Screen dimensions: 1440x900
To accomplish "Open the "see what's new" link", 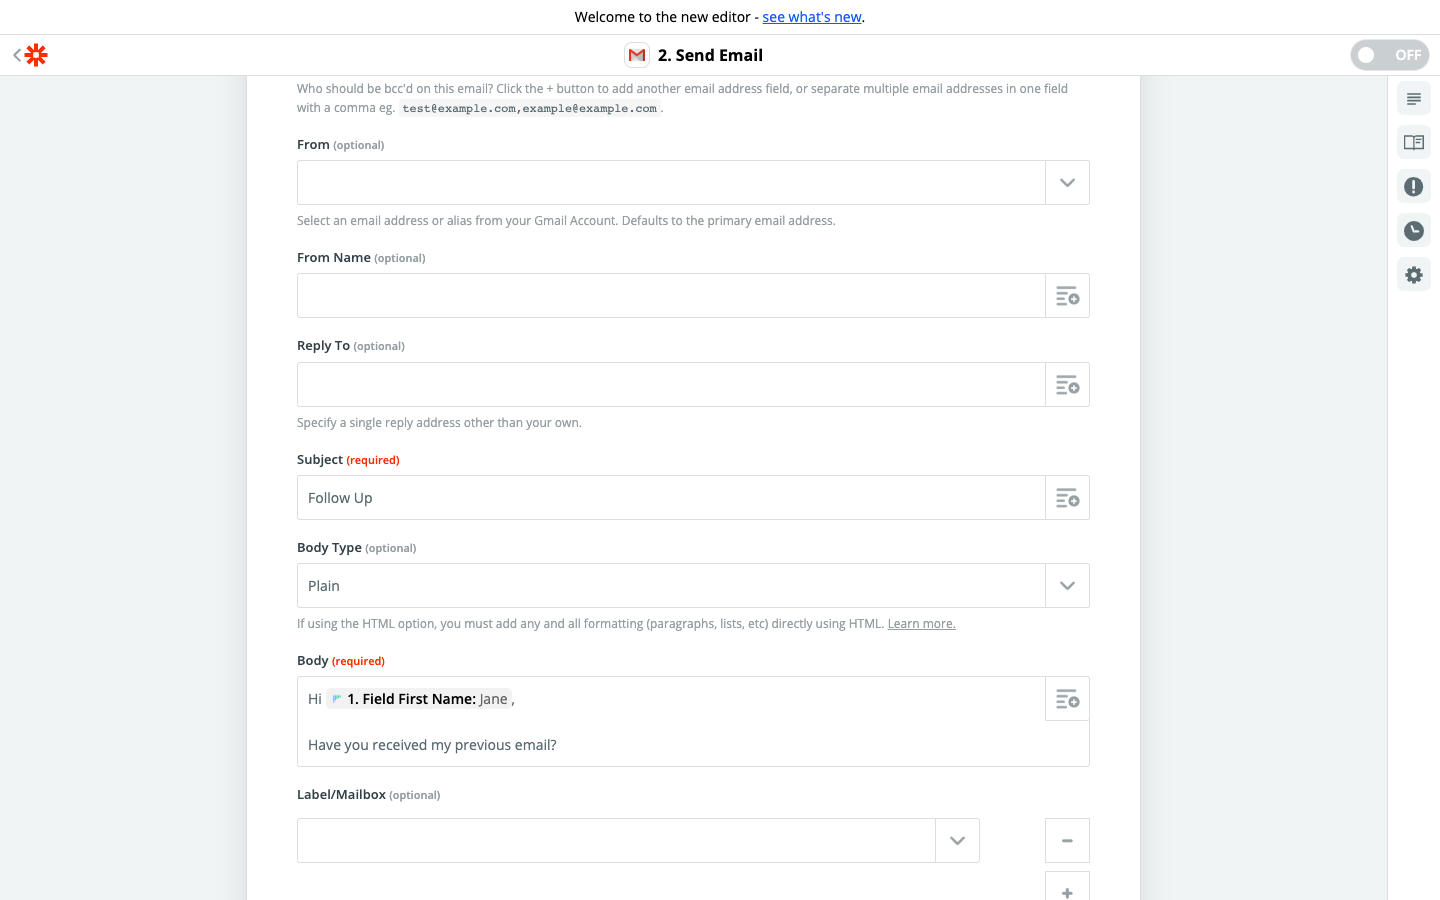I will (x=812, y=17).
